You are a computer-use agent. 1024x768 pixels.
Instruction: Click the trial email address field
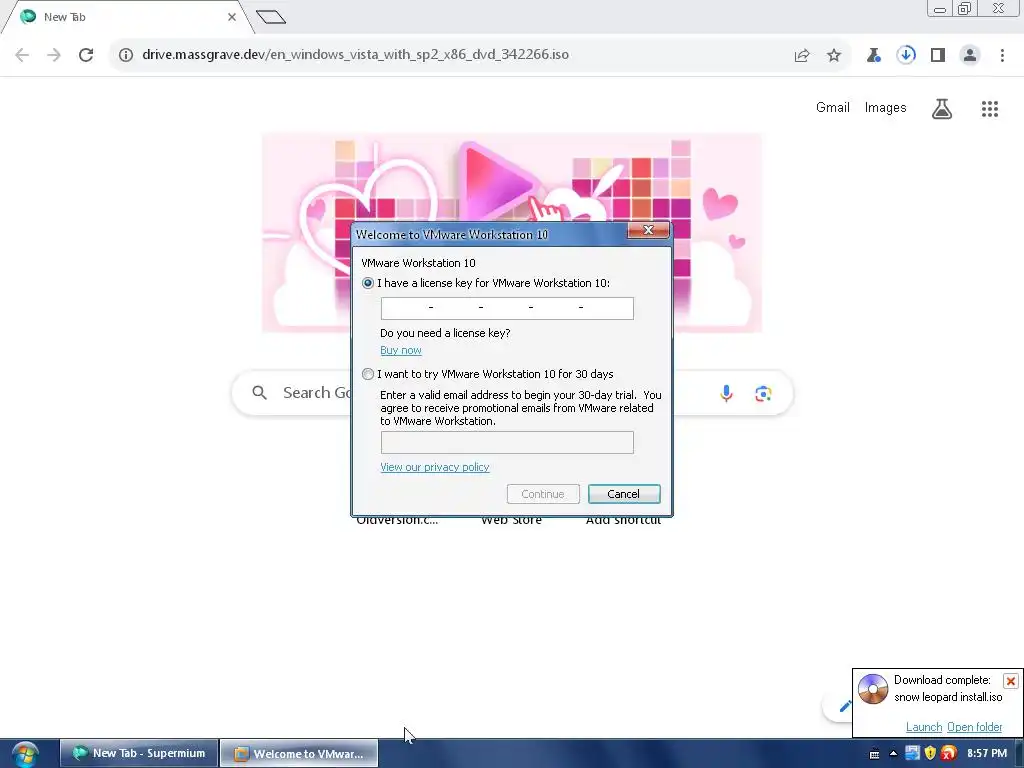tap(507, 443)
